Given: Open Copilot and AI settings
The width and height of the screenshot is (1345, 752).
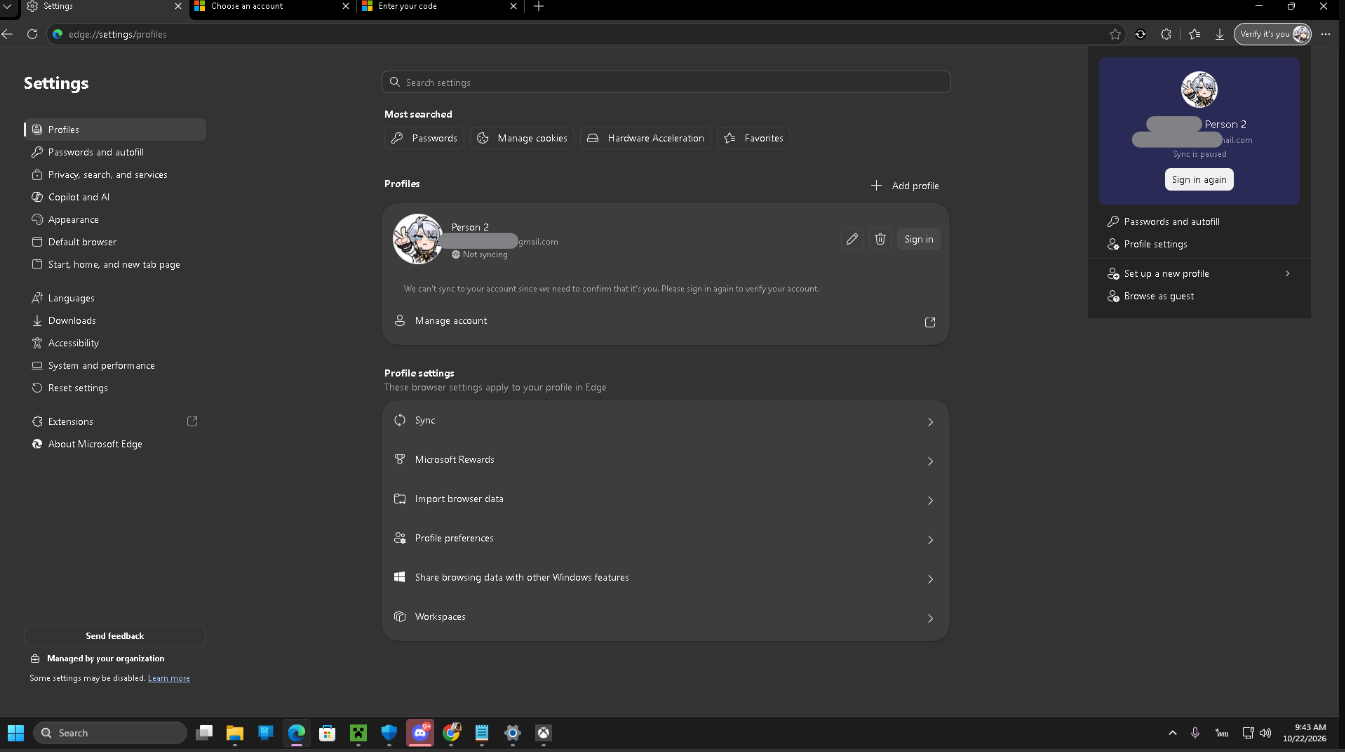Looking at the screenshot, I should 115,197.
